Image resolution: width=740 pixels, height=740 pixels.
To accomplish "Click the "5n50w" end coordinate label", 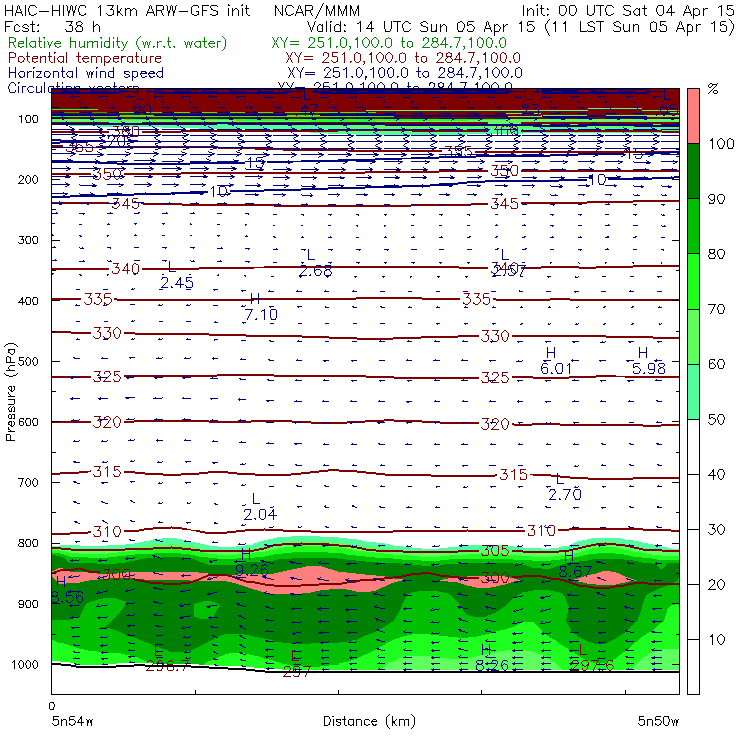I will [658, 721].
